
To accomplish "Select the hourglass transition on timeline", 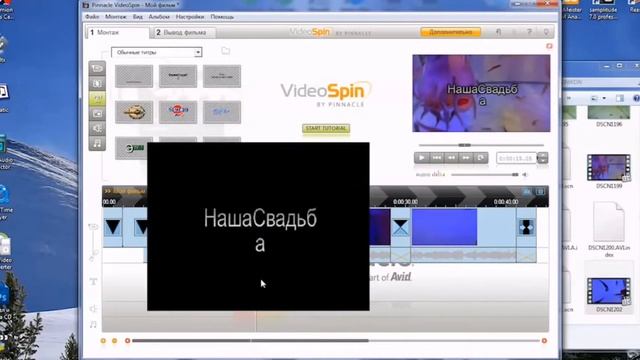I will tap(400, 227).
